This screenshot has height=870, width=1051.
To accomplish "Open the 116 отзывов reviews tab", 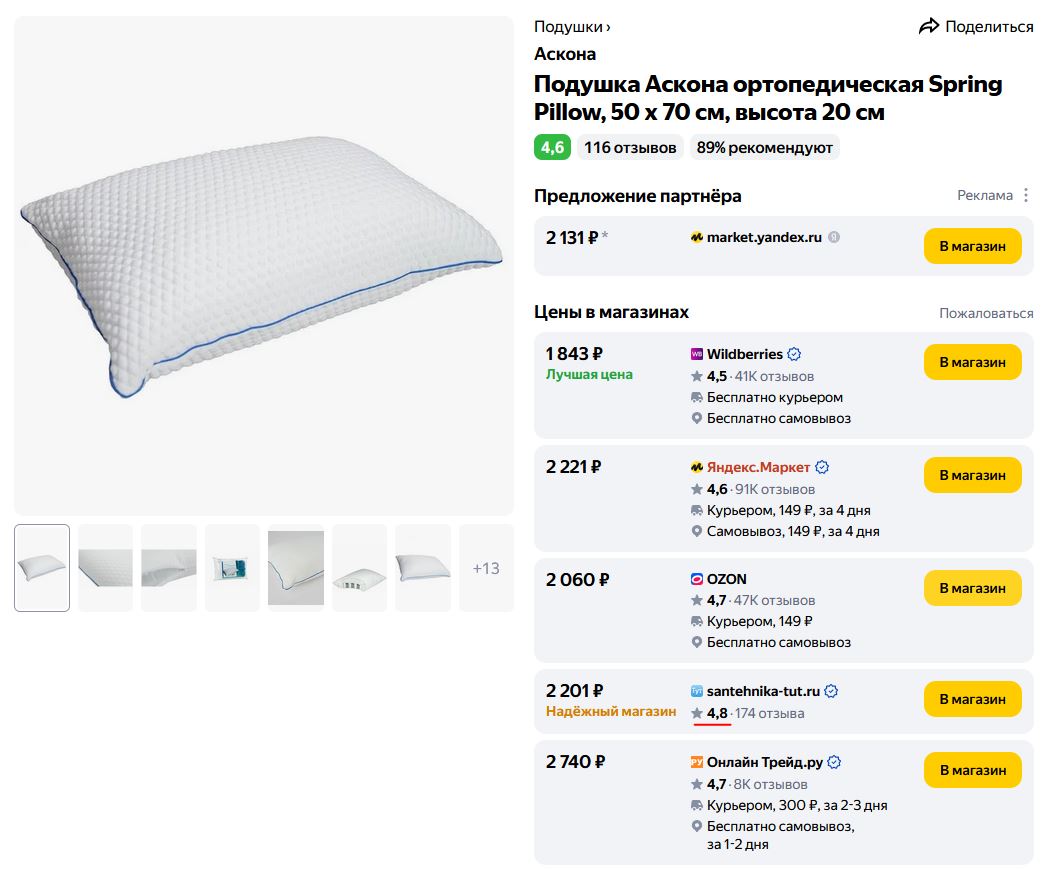I will [x=630, y=148].
